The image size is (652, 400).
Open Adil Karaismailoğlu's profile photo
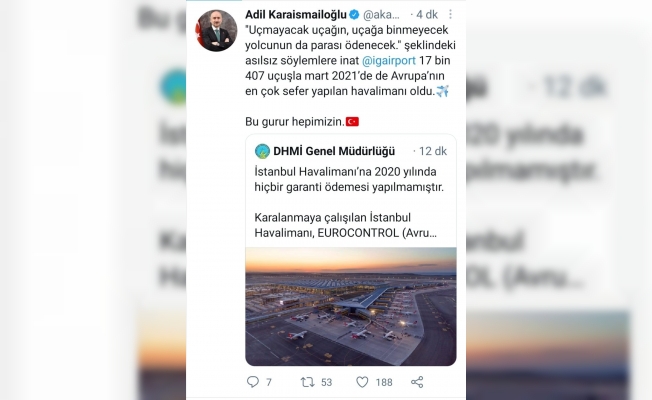216,30
